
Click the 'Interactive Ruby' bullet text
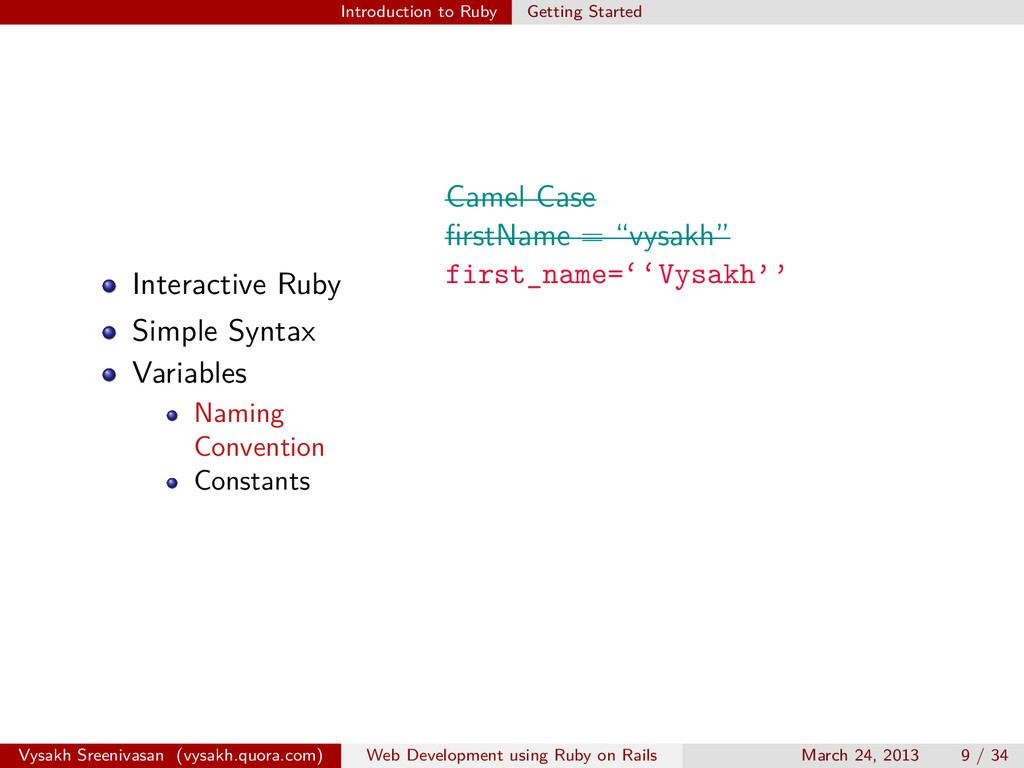pos(236,285)
